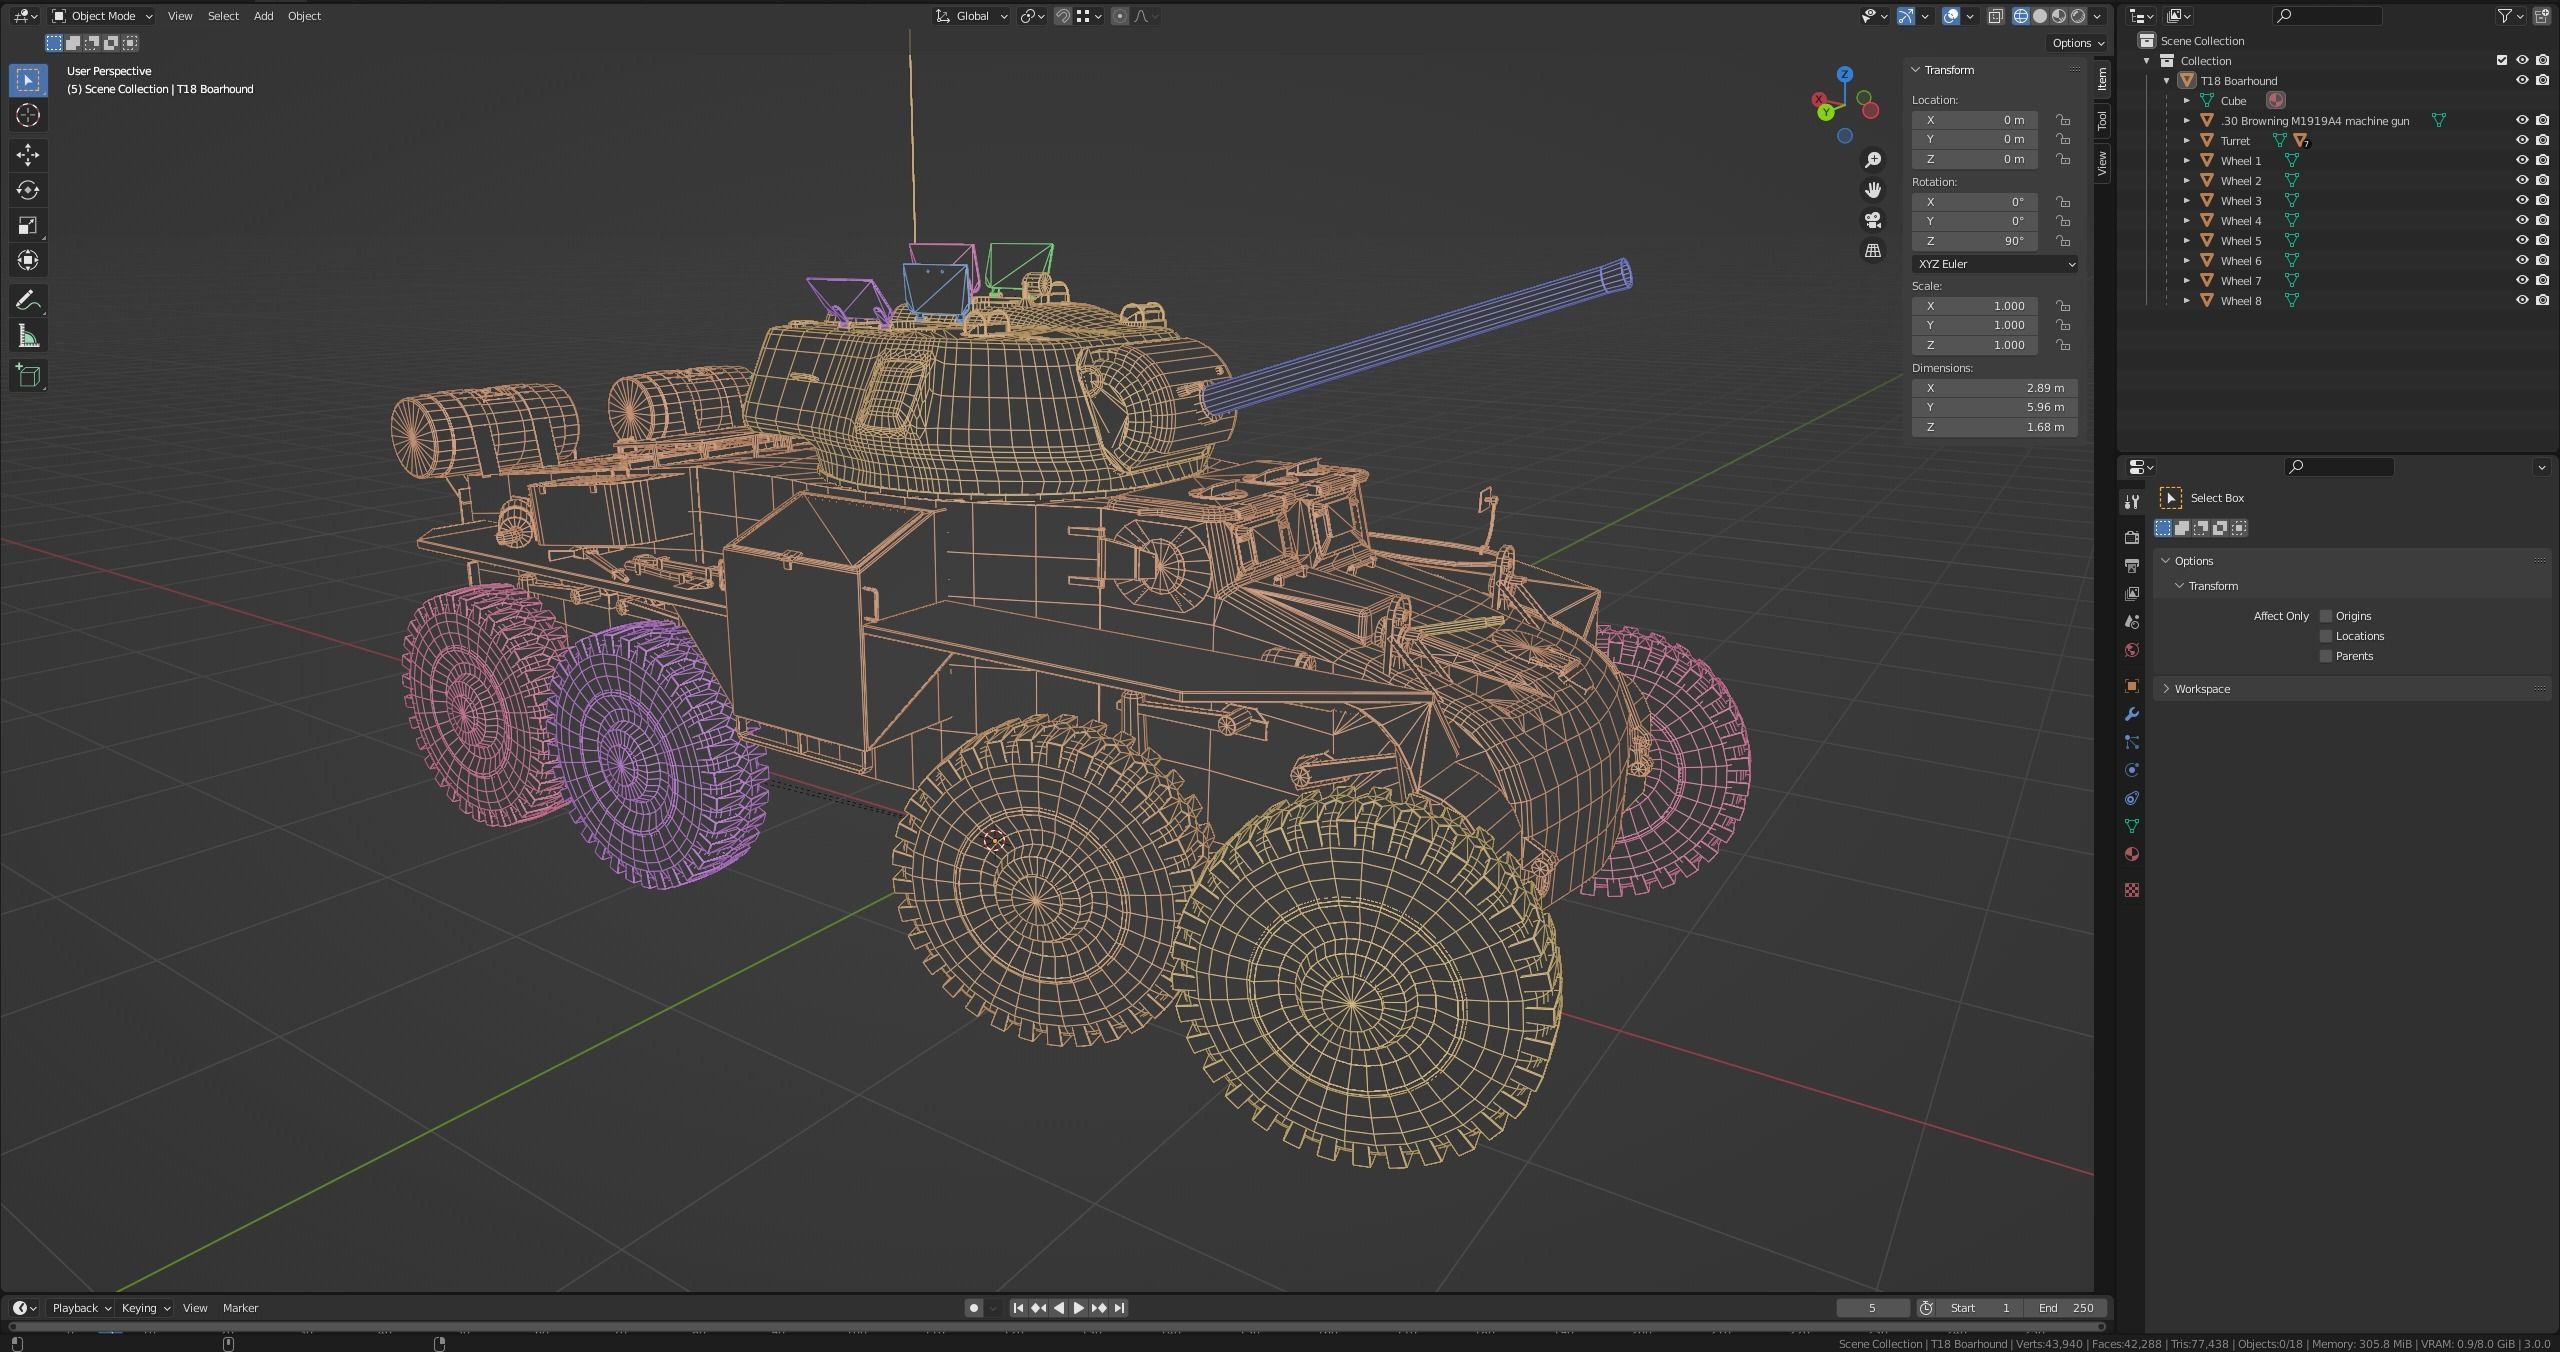Jump to the timeline end frame
This screenshot has height=1352, width=2560.
(1119, 1308)
